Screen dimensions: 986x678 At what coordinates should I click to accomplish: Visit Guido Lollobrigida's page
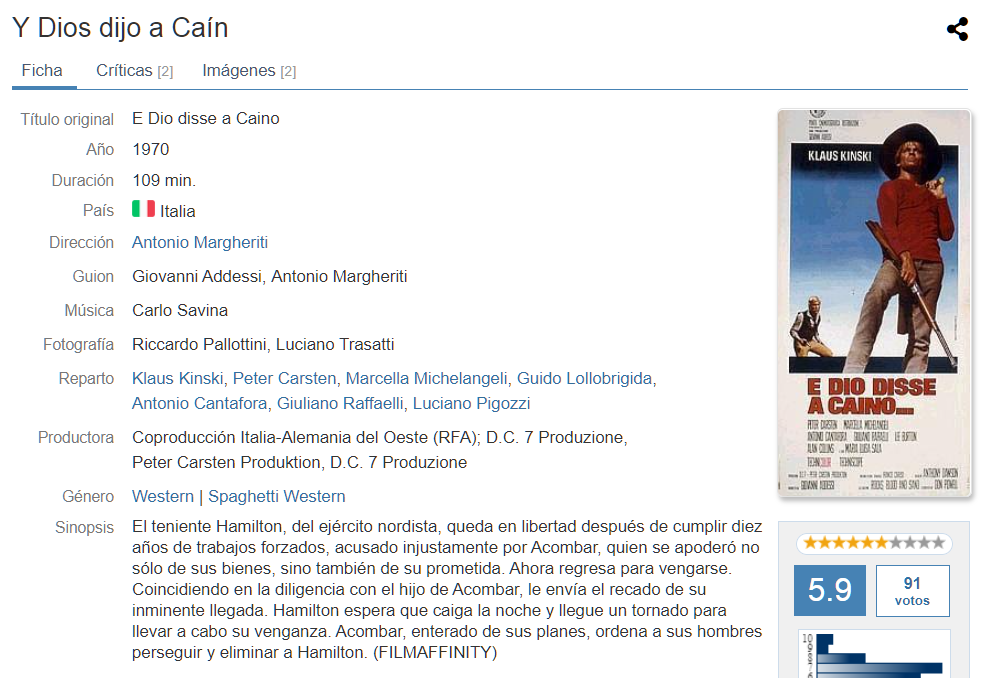coord(584,378)
